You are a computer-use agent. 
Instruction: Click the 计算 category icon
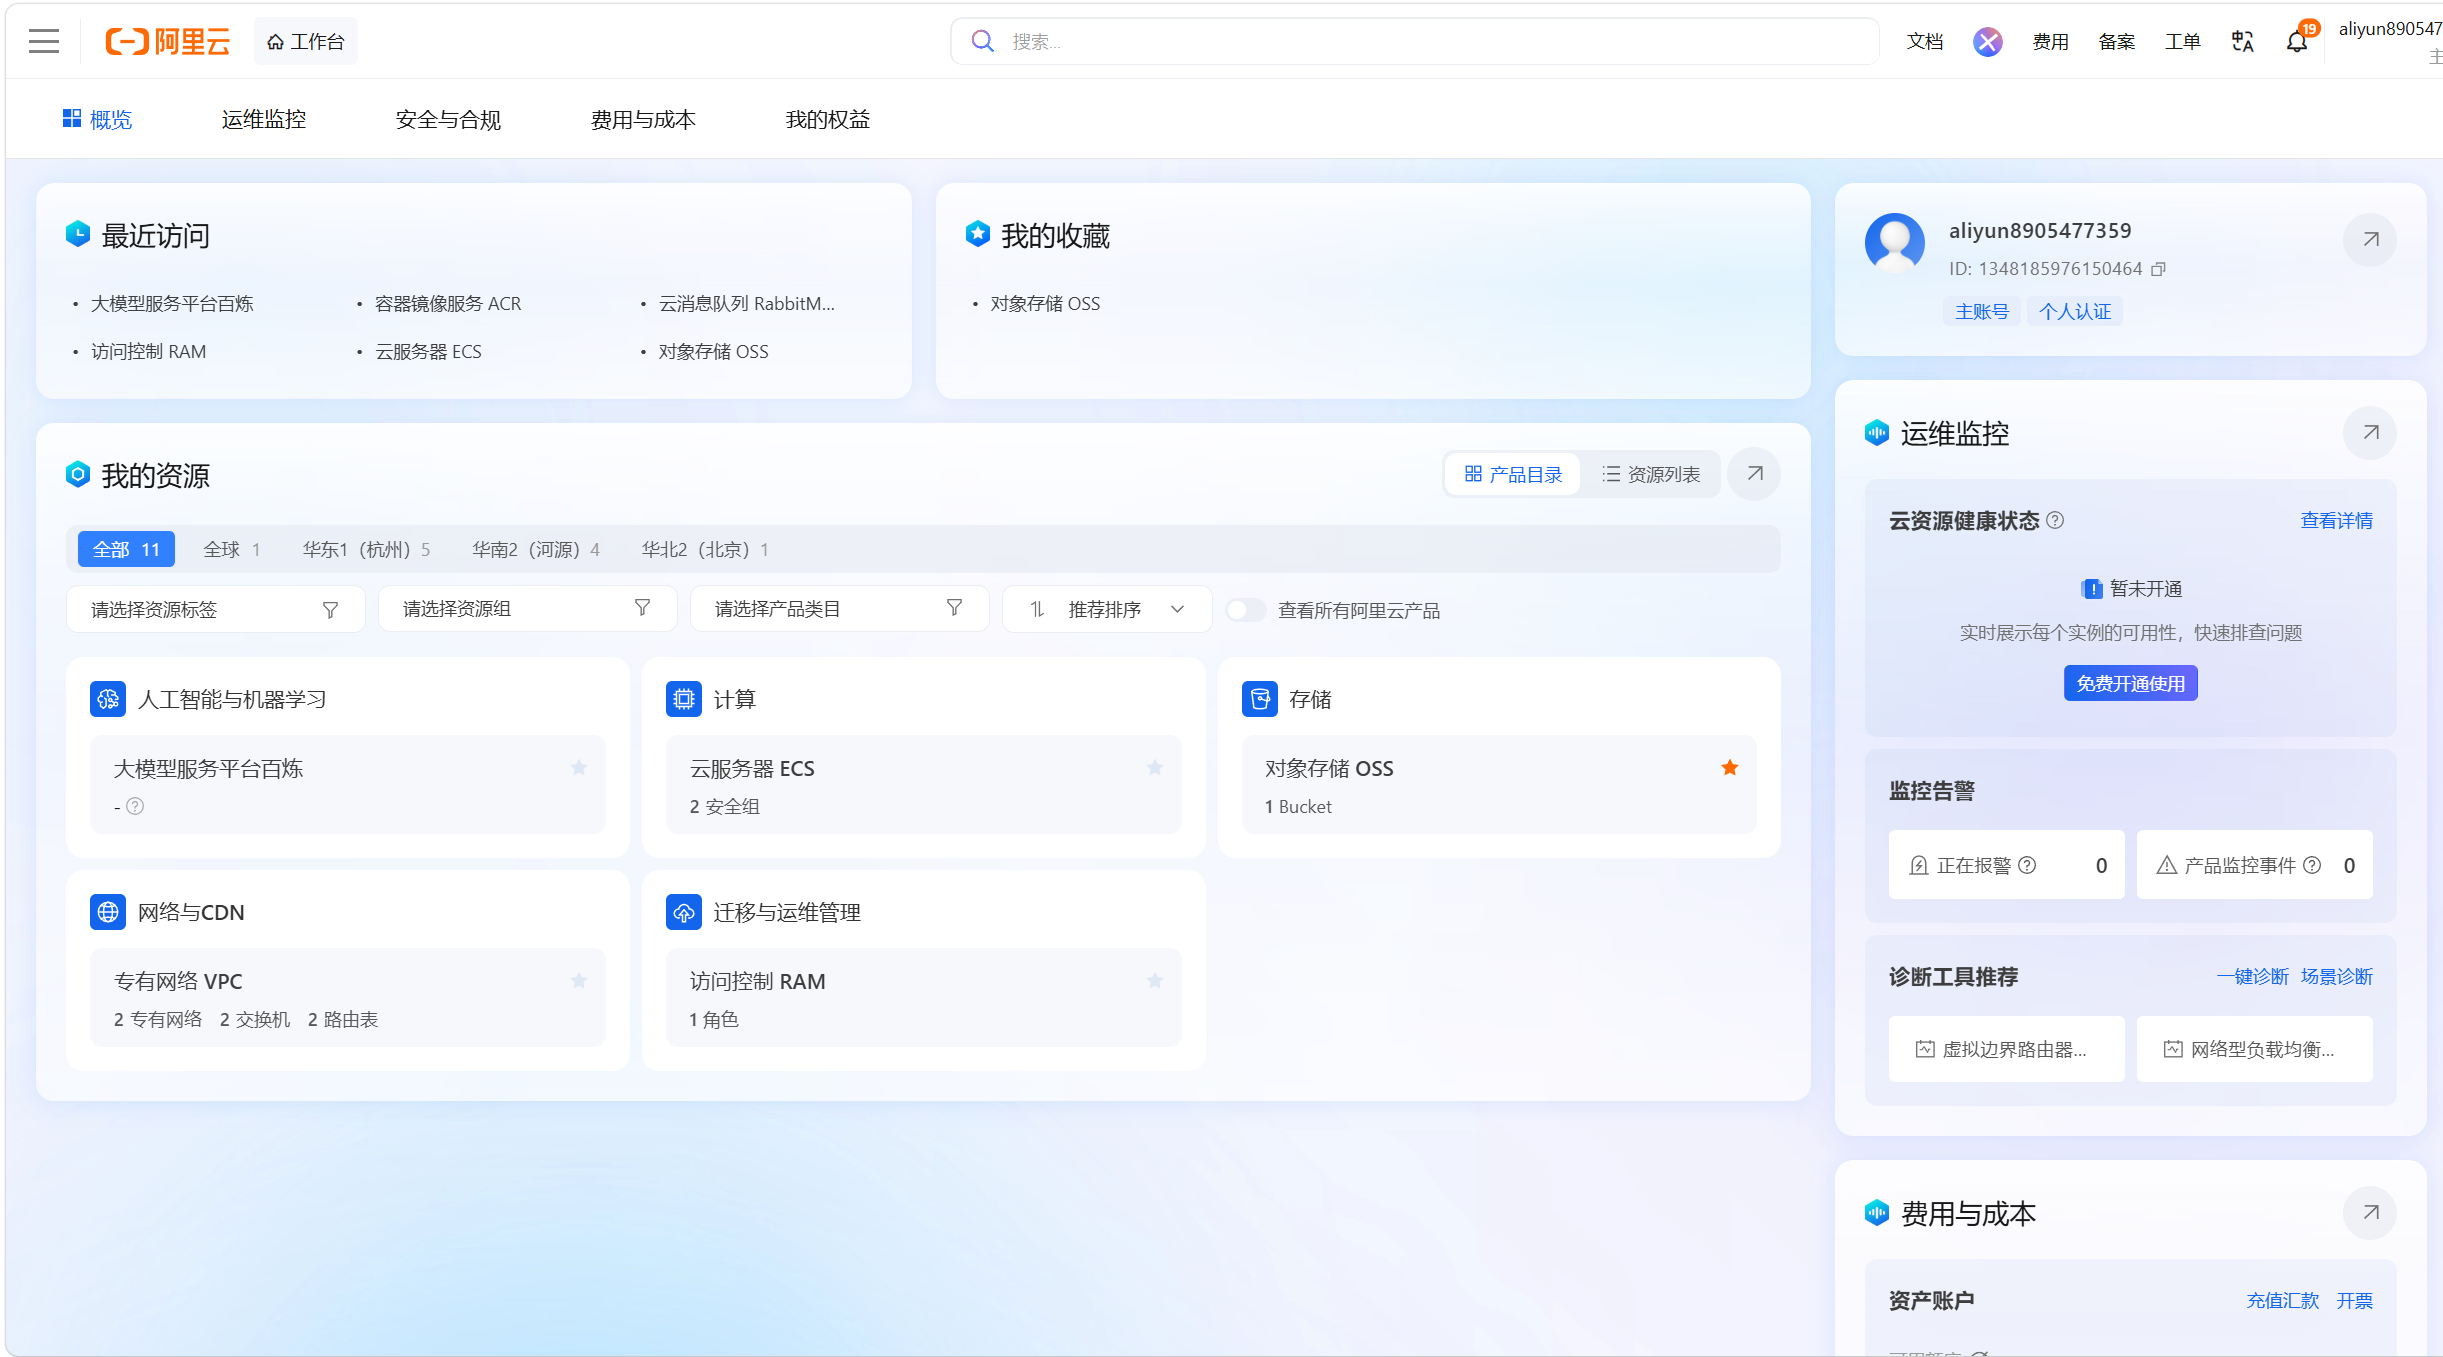click(x=684, y=699)
